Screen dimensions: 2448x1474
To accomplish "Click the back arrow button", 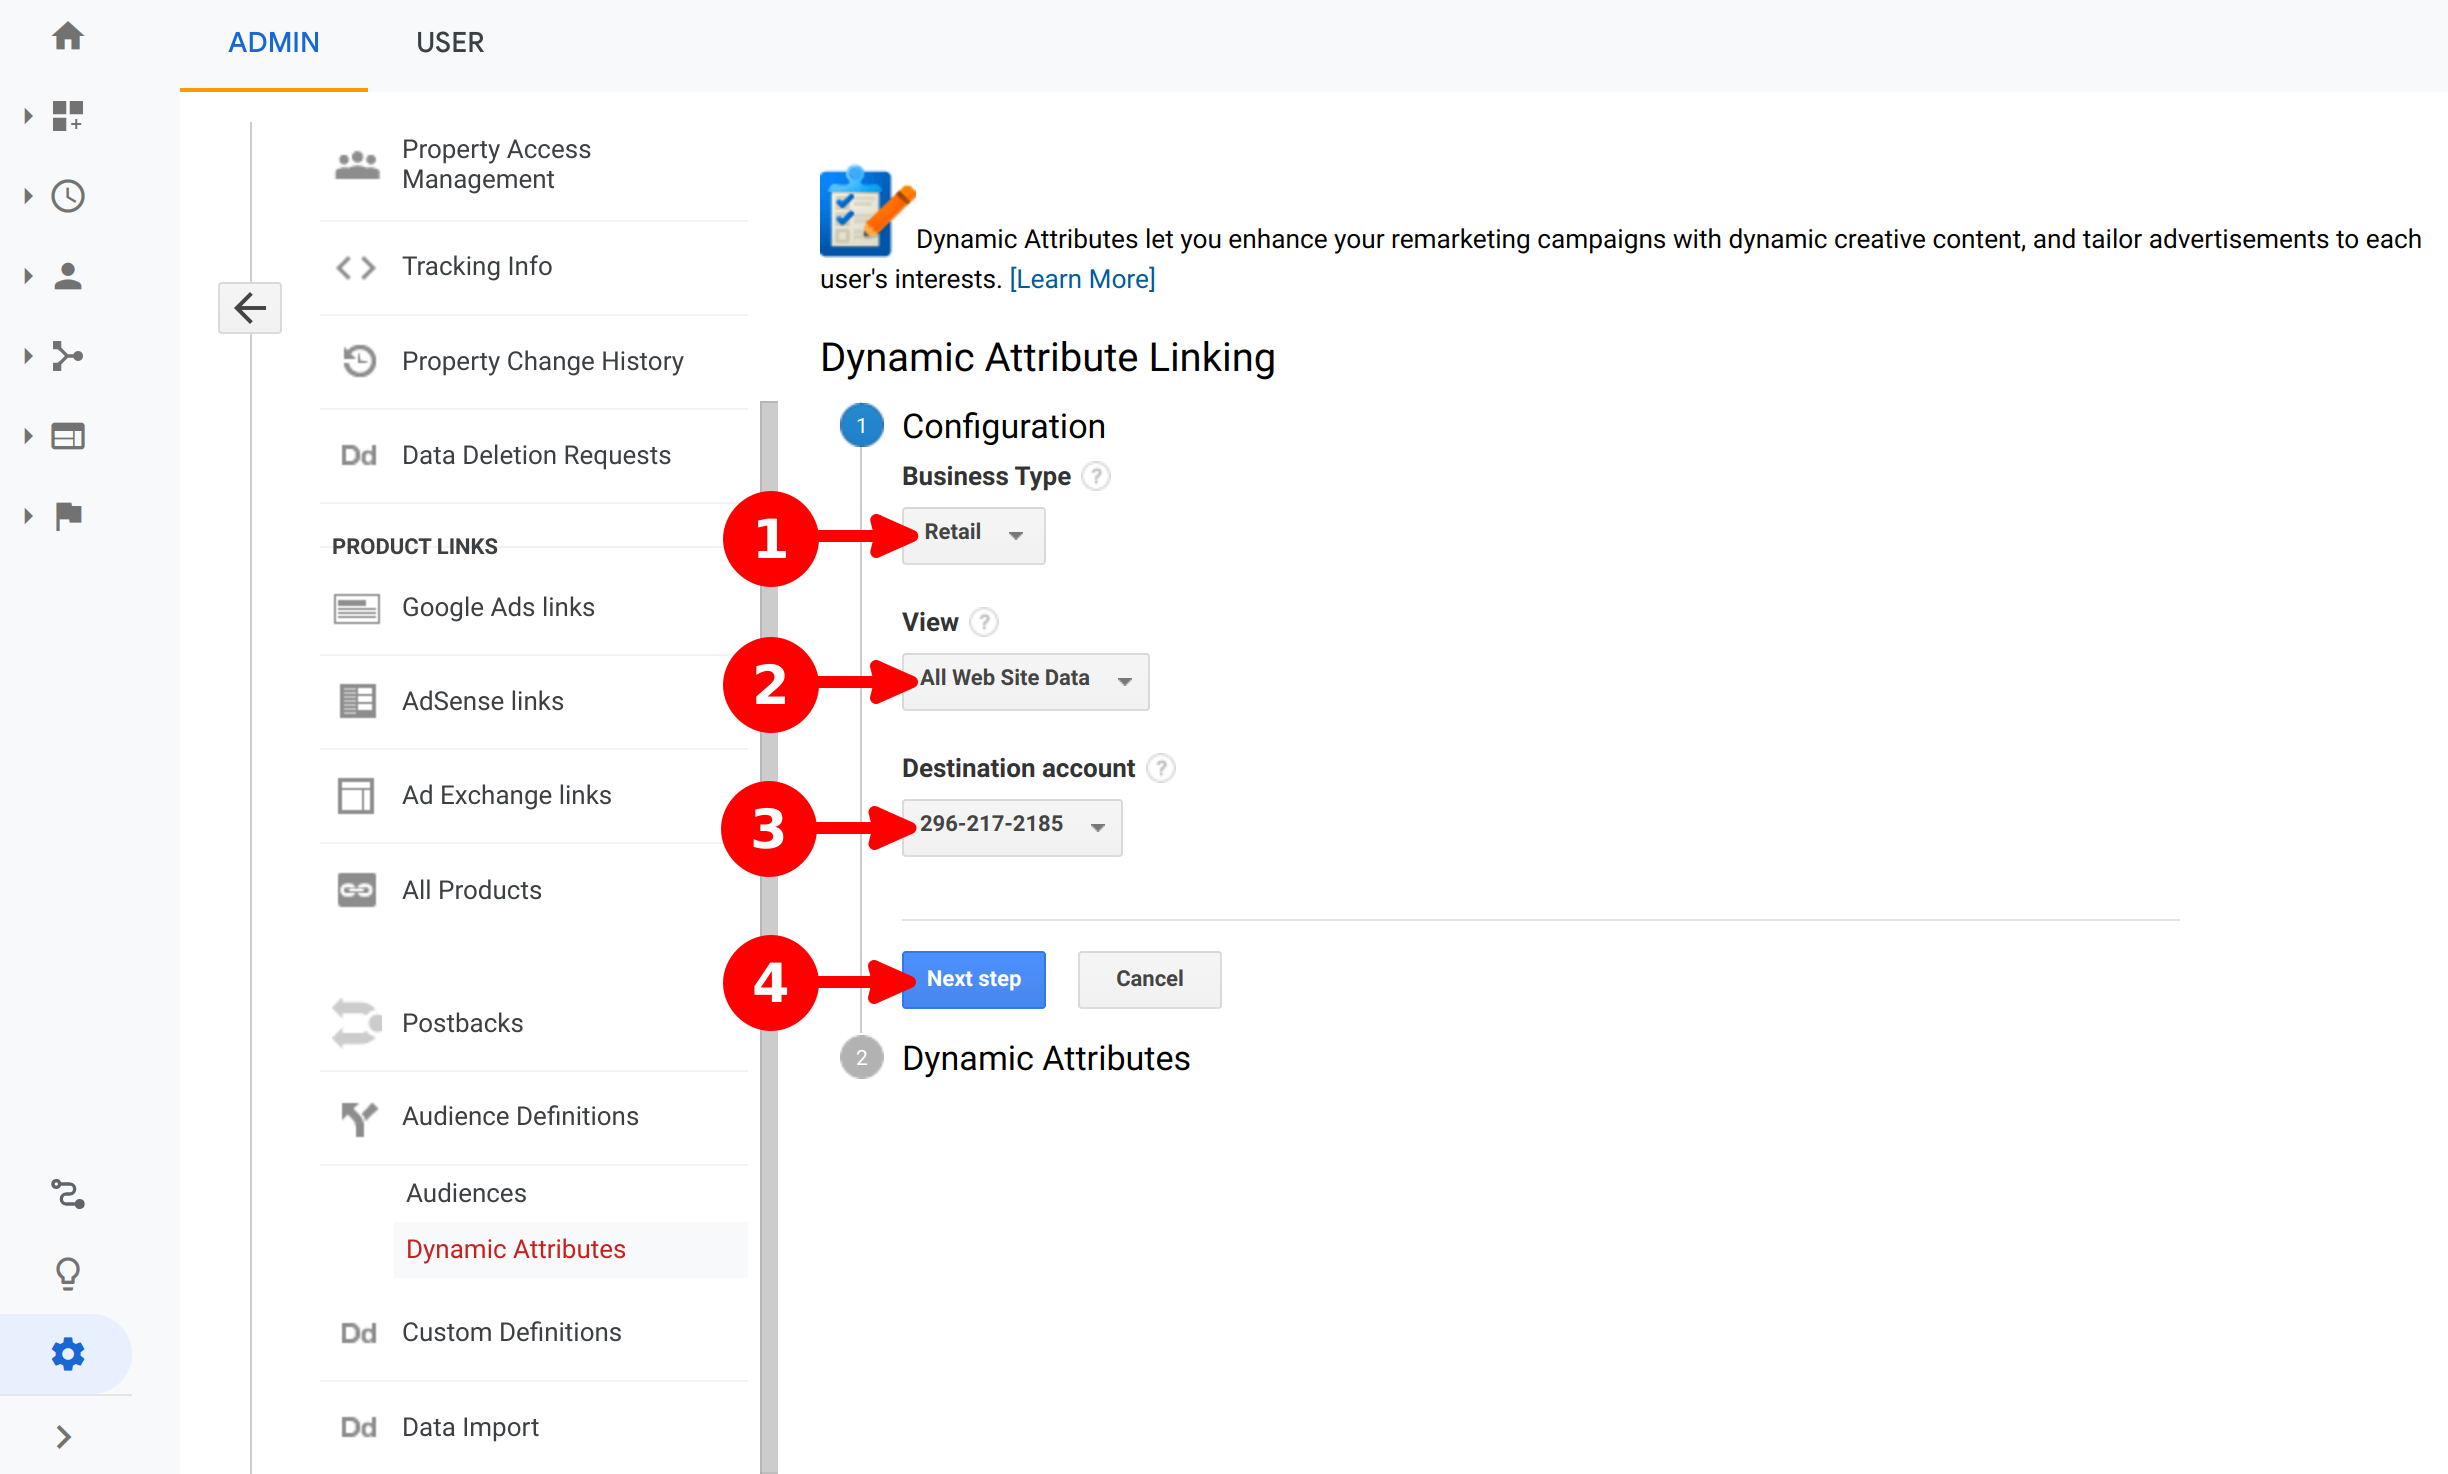I will click(250, 308).
